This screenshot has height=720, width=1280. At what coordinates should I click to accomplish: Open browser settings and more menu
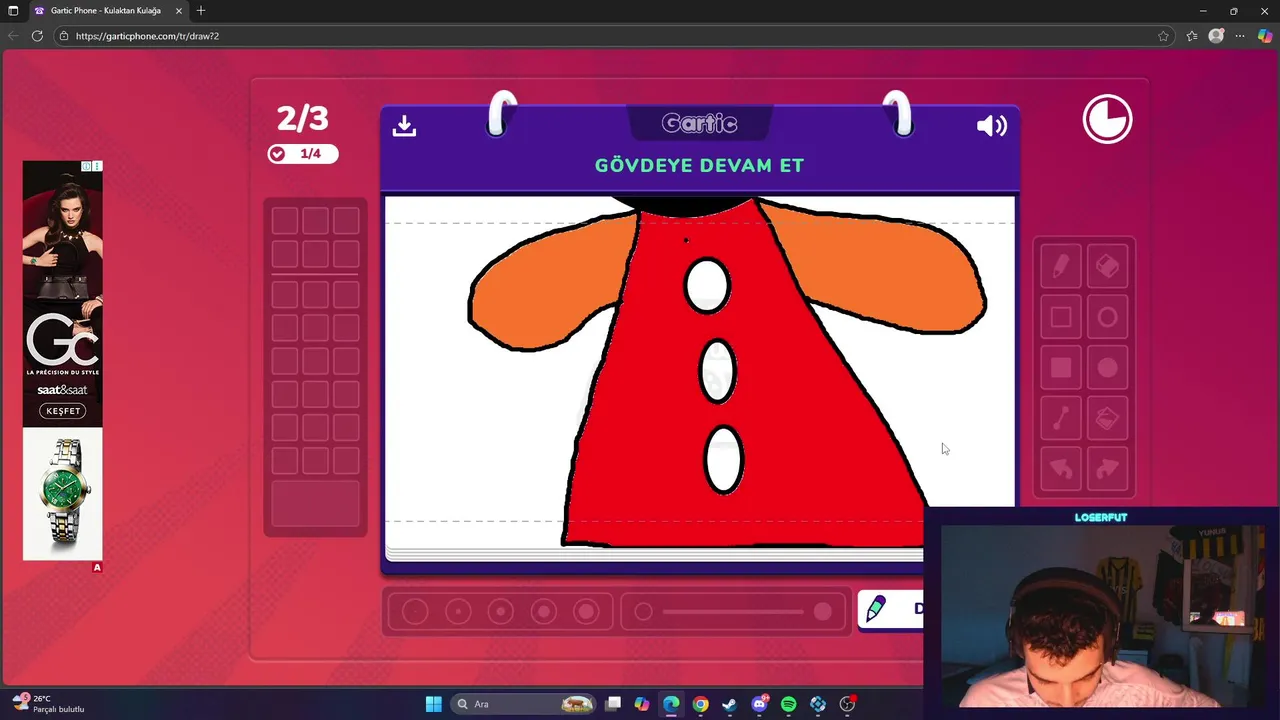(x=1240, y=36)
